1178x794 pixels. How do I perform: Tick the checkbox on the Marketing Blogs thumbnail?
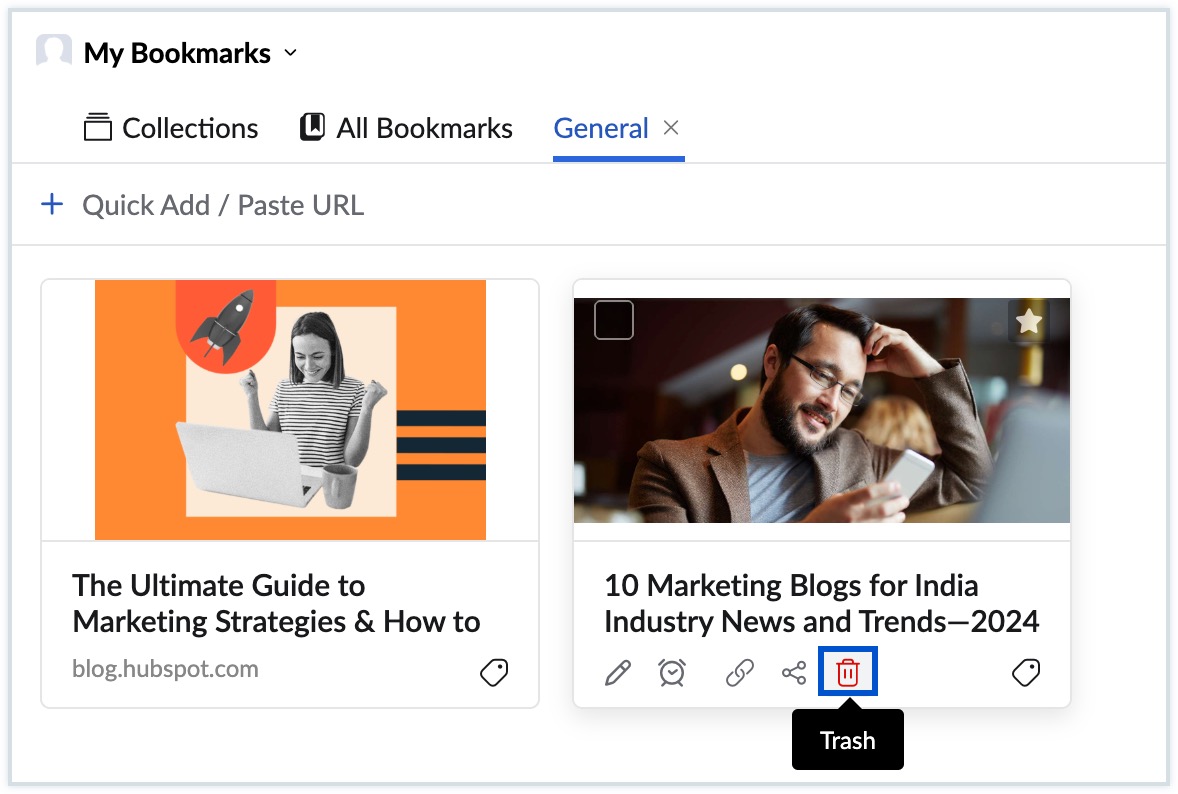(x=614, y=320)
